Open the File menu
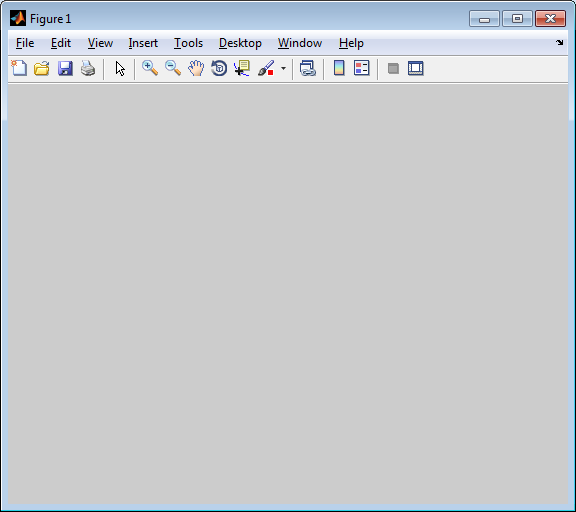The image size is (576, 512). tap(25, 43)
